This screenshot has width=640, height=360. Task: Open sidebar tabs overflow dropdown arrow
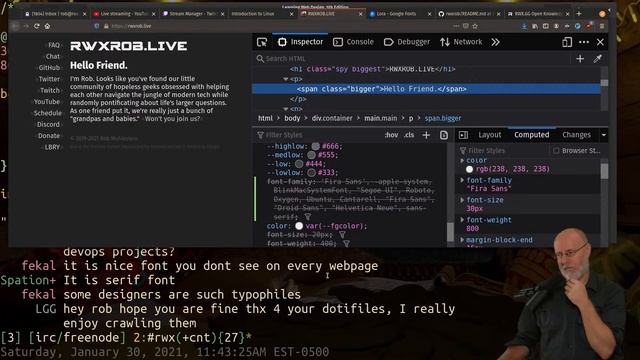604,135
